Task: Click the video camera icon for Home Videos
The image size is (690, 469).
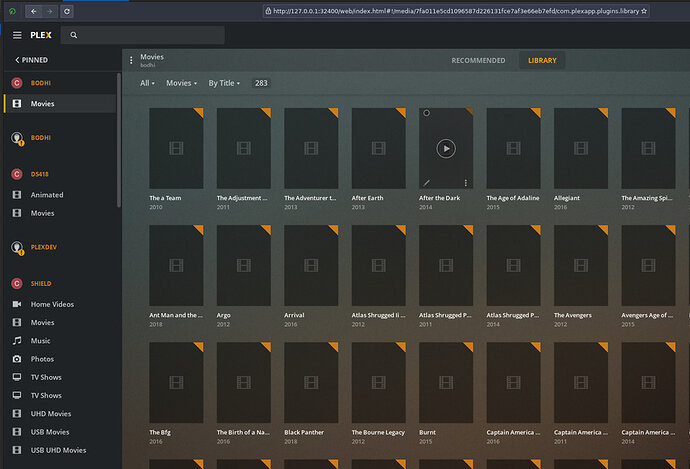Action: point(16,304)
